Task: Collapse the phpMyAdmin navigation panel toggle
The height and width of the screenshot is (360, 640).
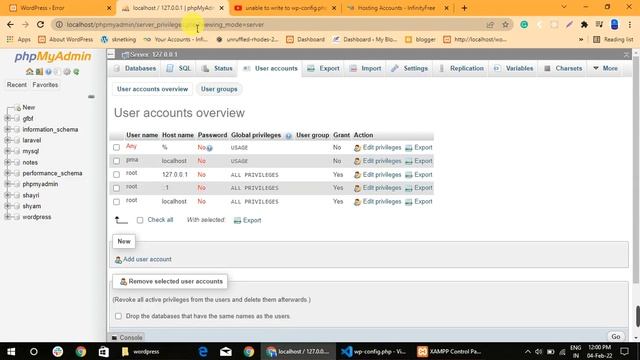Action: click(x=111, y=54)
